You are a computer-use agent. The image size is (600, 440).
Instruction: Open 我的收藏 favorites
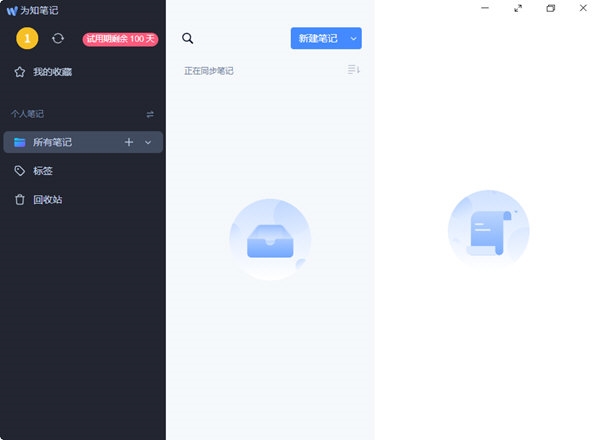click(52, 72)
